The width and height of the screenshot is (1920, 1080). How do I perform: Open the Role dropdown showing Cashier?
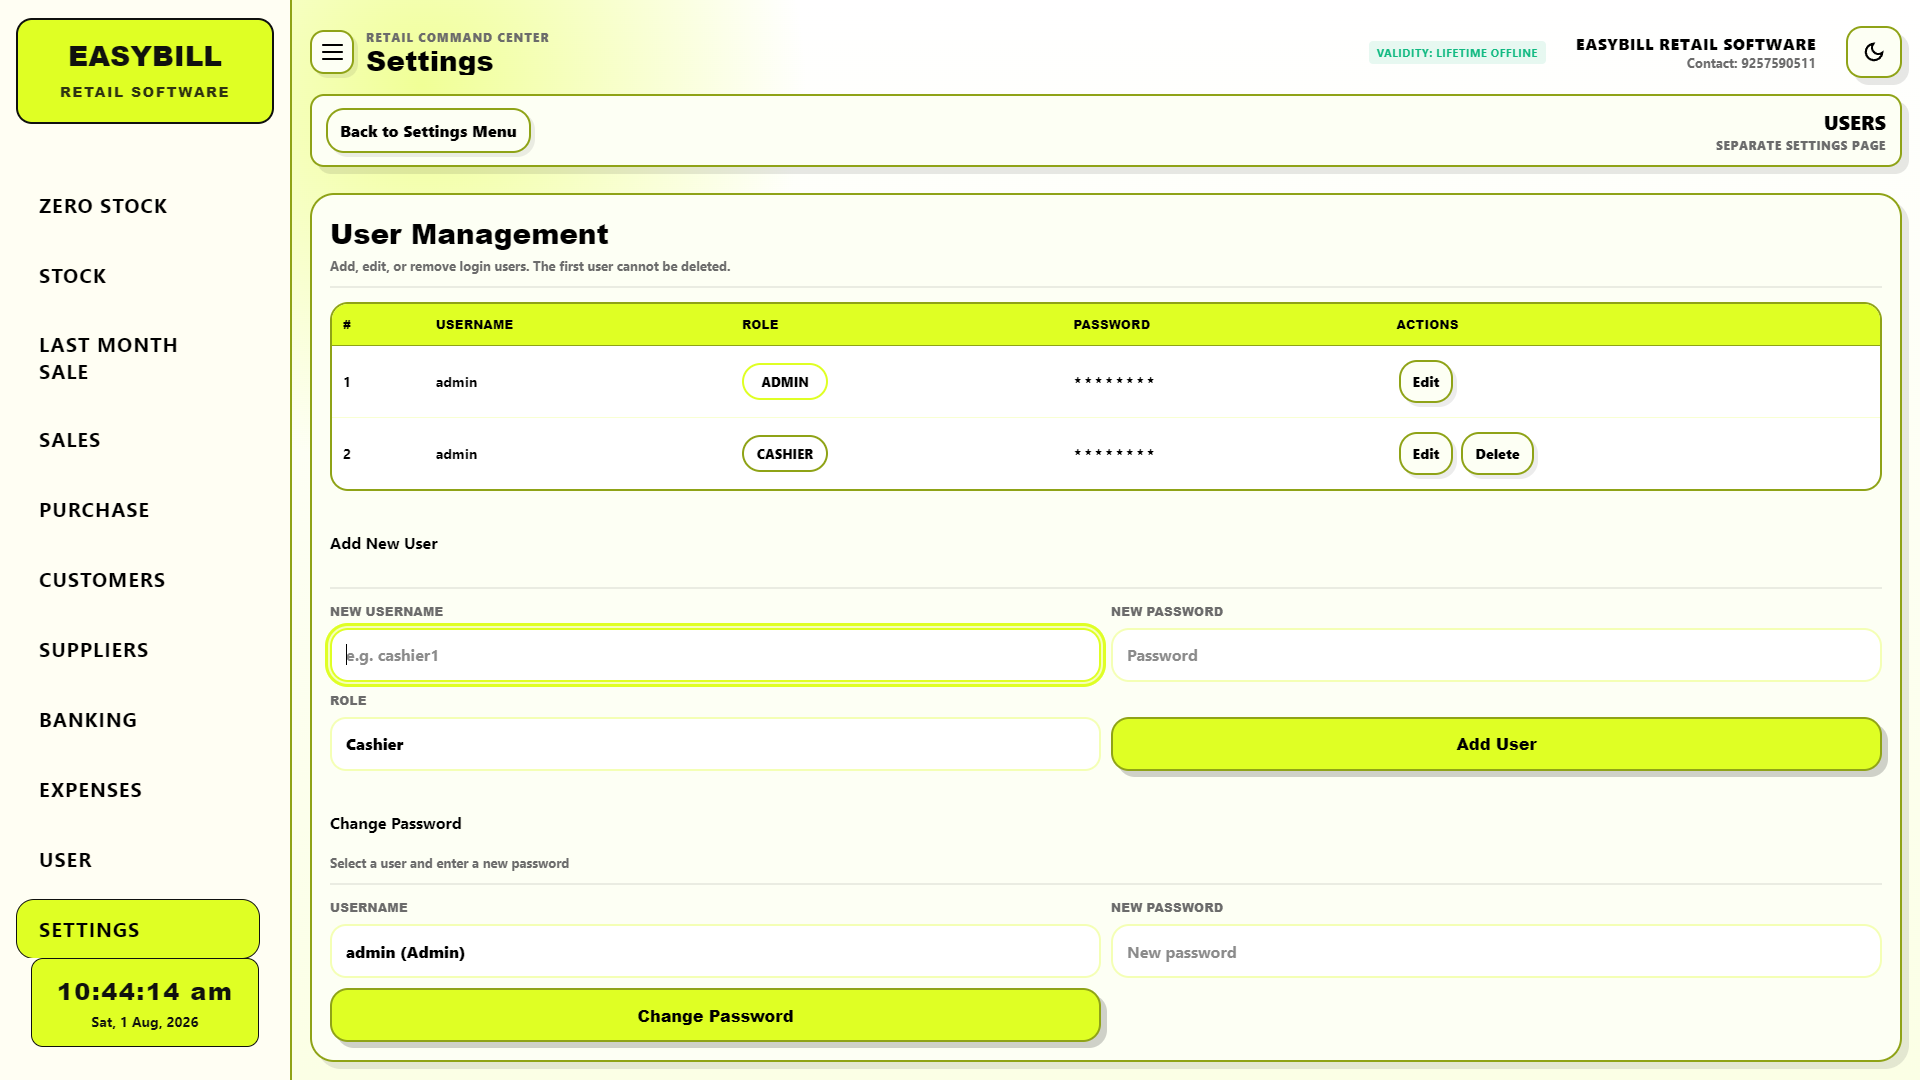point(715,744)
